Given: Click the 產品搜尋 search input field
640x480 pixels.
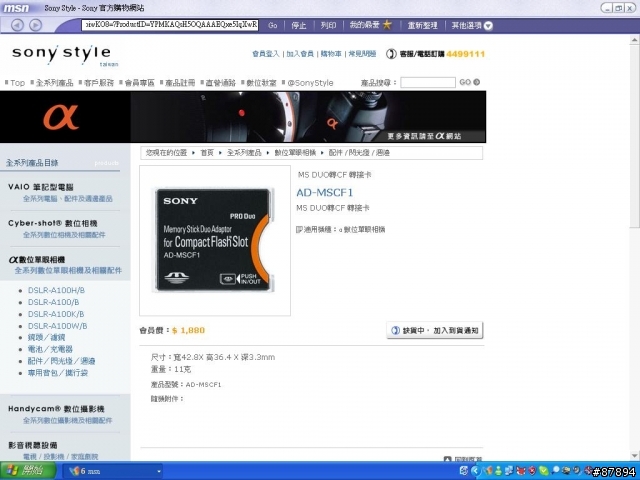Looking at the screenshot, I should click(x=428, y=82).
